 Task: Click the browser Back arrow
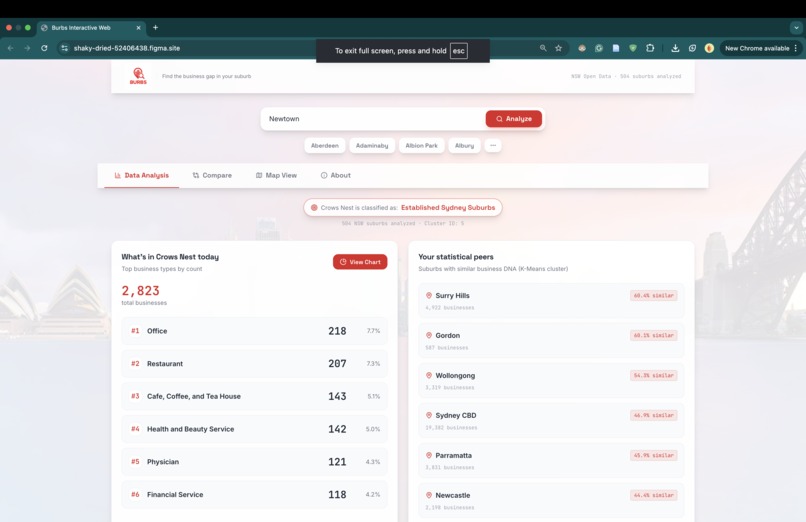click(10, 48)
